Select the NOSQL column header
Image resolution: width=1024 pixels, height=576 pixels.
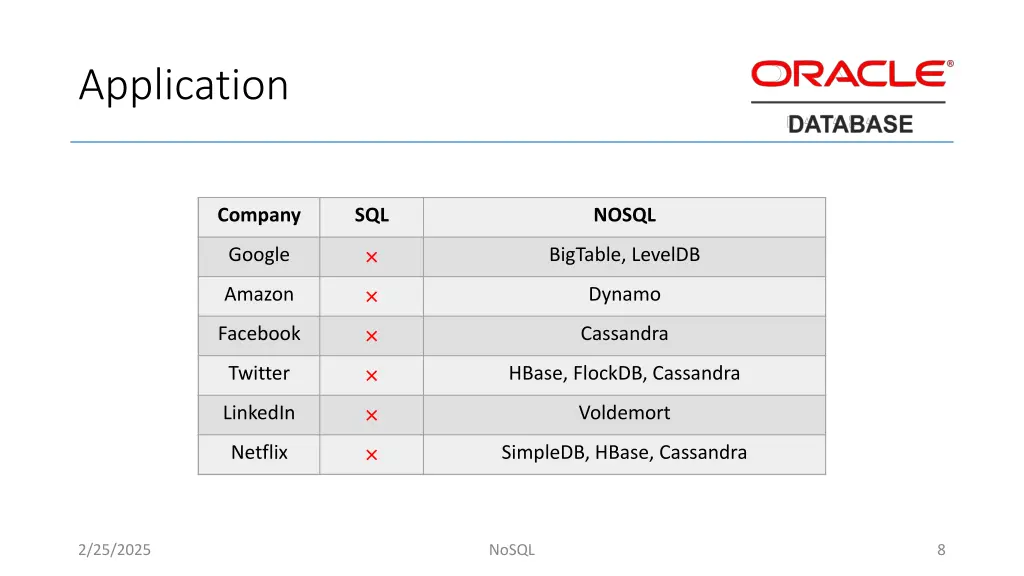tap(624, 216)
